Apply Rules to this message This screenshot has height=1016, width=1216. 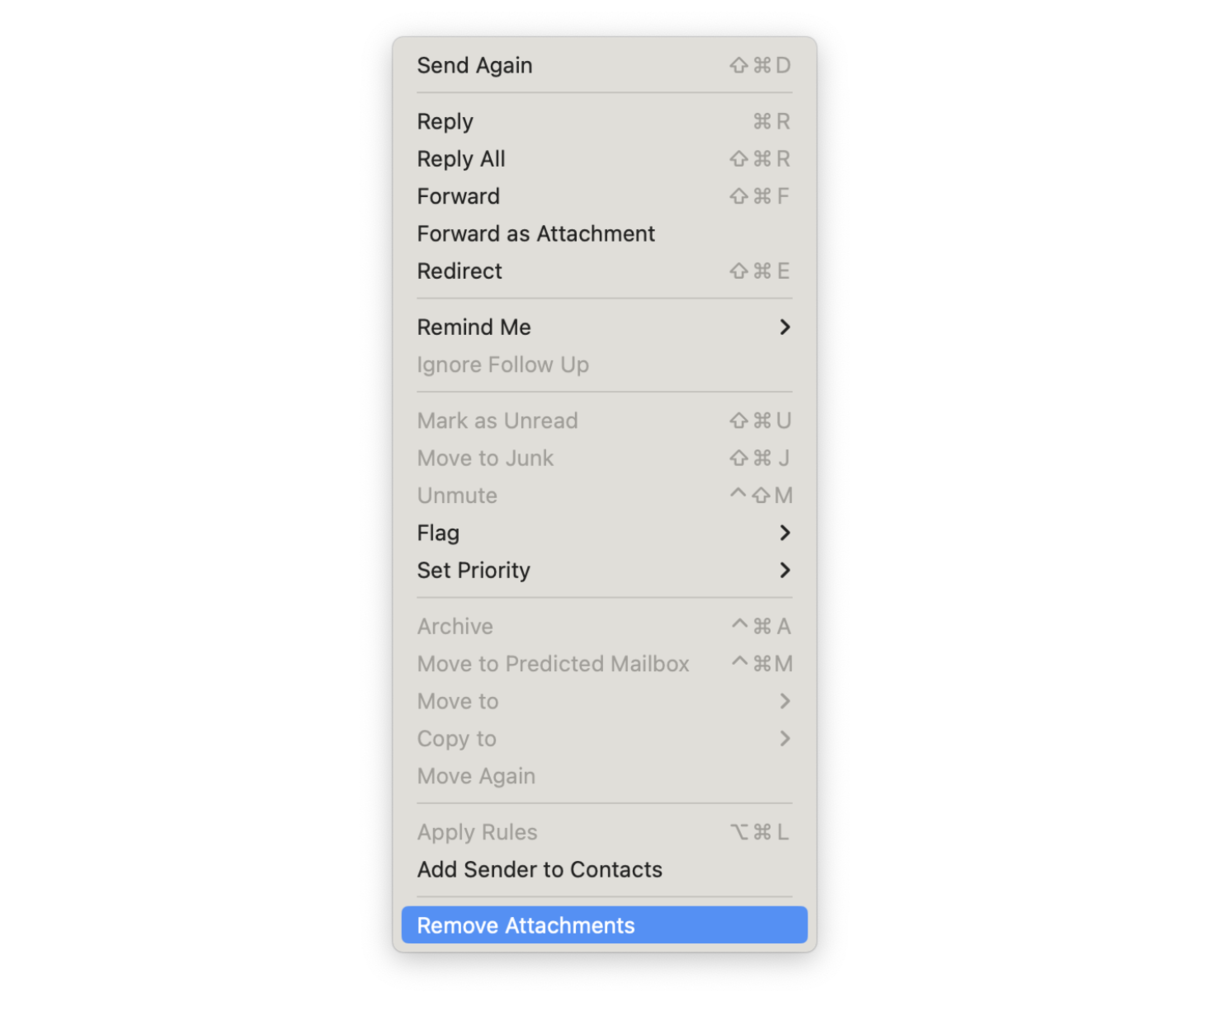click(477, 832)
